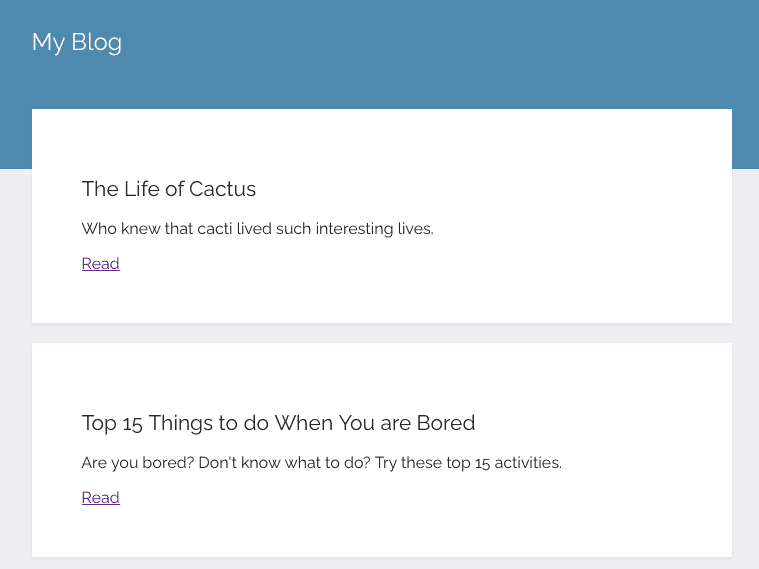Click the "Try these top 15 activities" sentence
This screenshot has height=569, width=759.
(468, 463)
